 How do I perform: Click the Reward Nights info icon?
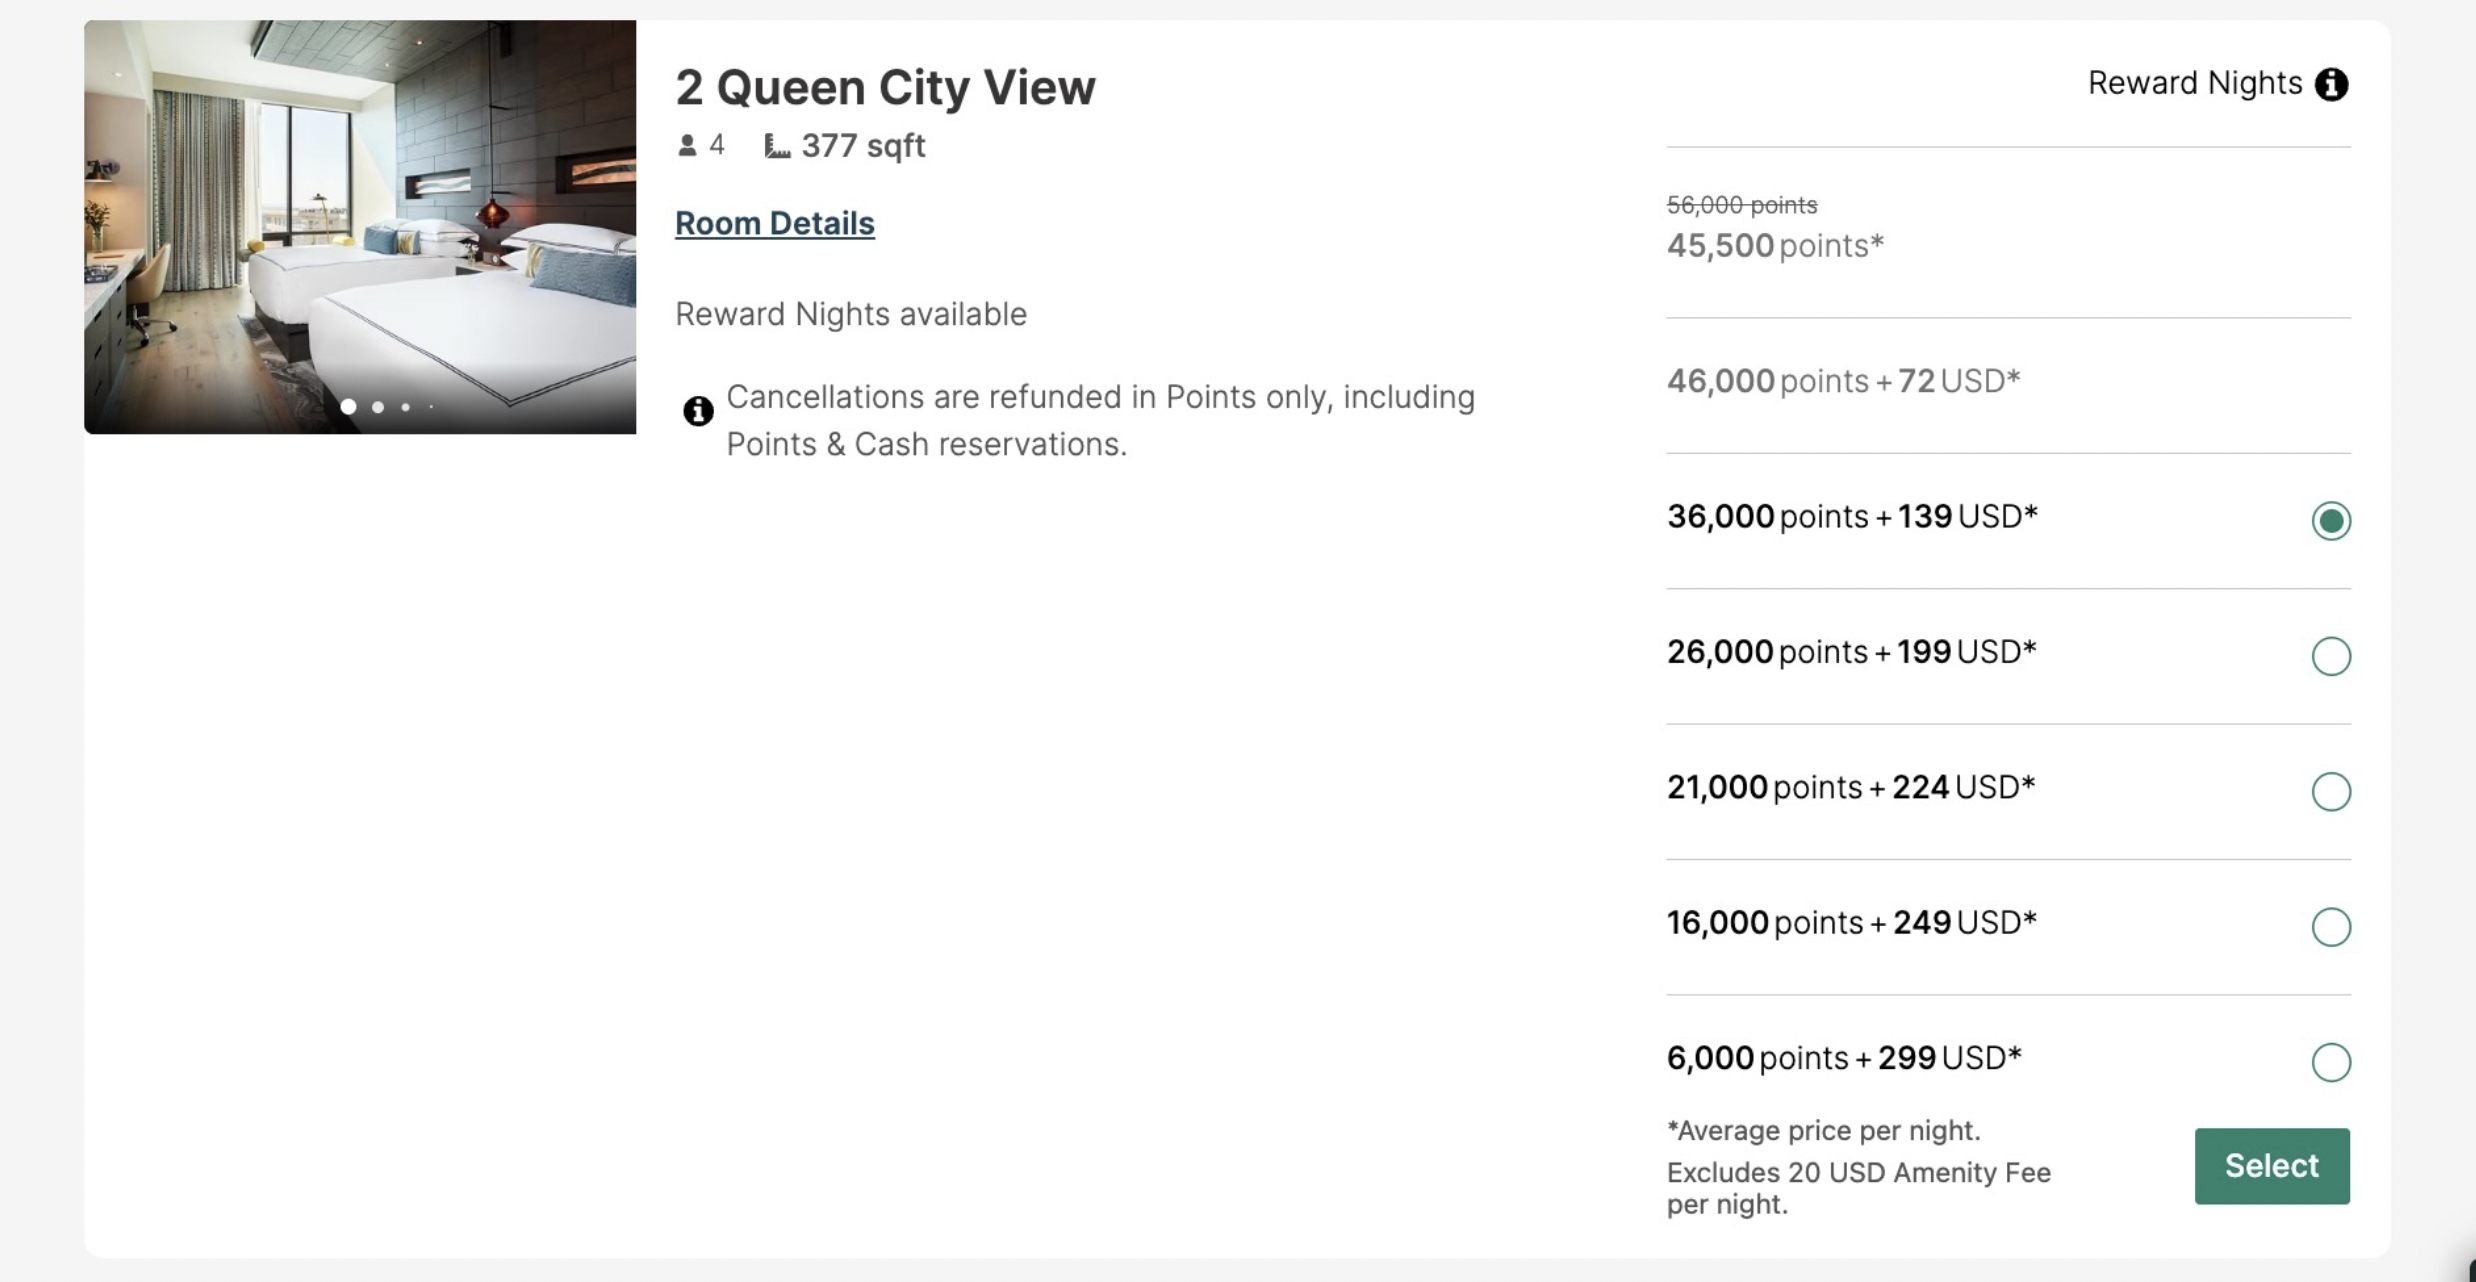2331,84
